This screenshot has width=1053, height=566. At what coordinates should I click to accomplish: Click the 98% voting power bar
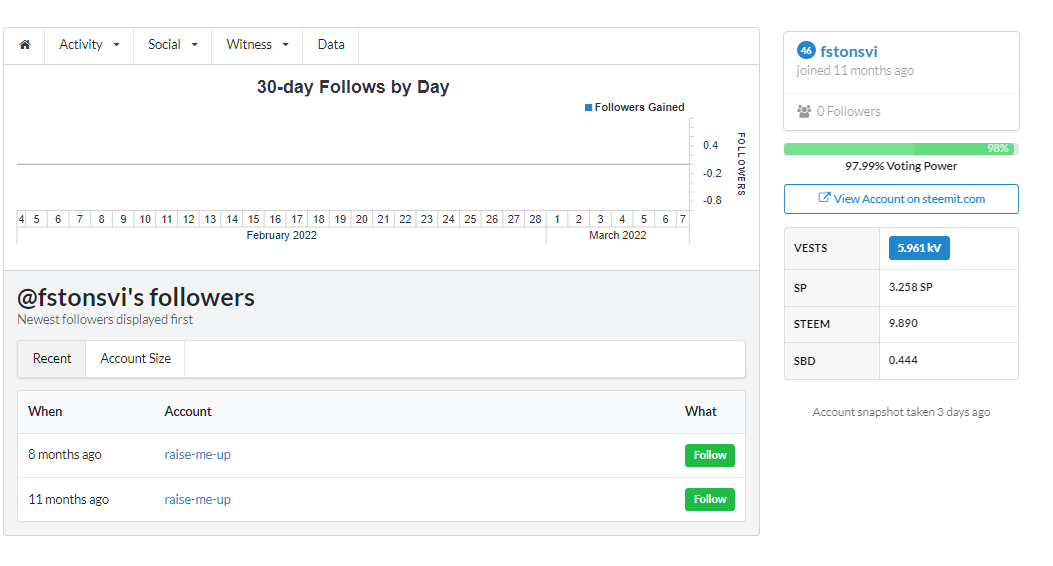pyautogui.click(x=901, y=149)
